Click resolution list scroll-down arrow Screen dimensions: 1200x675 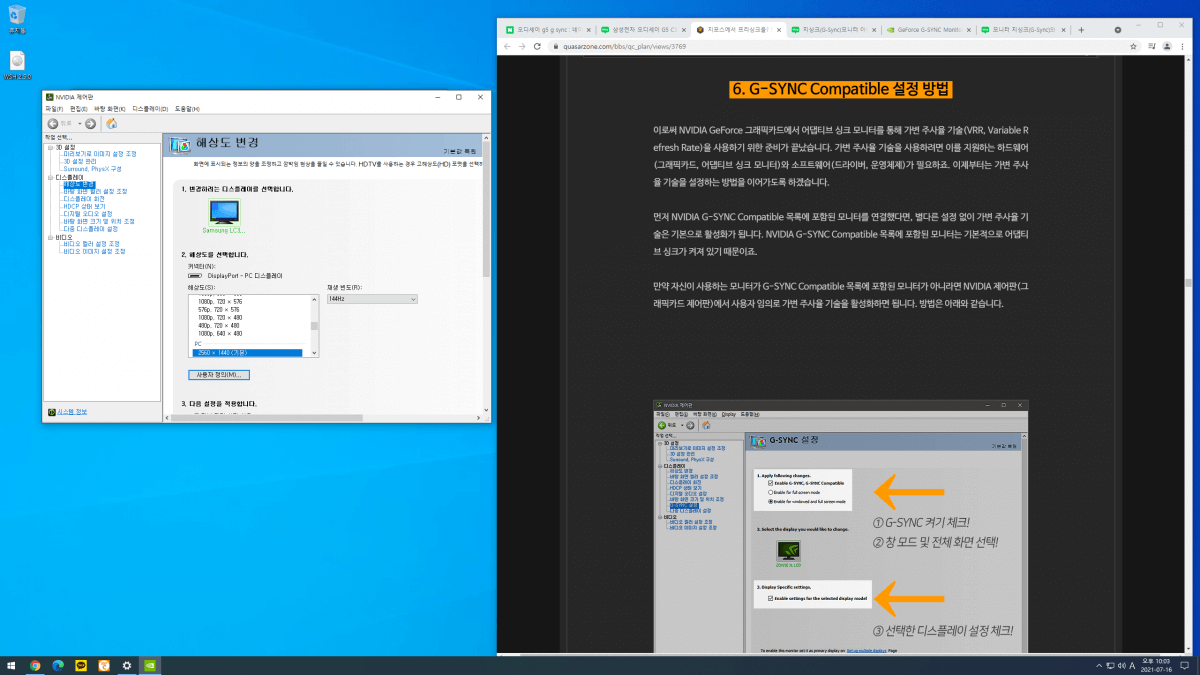315,353
